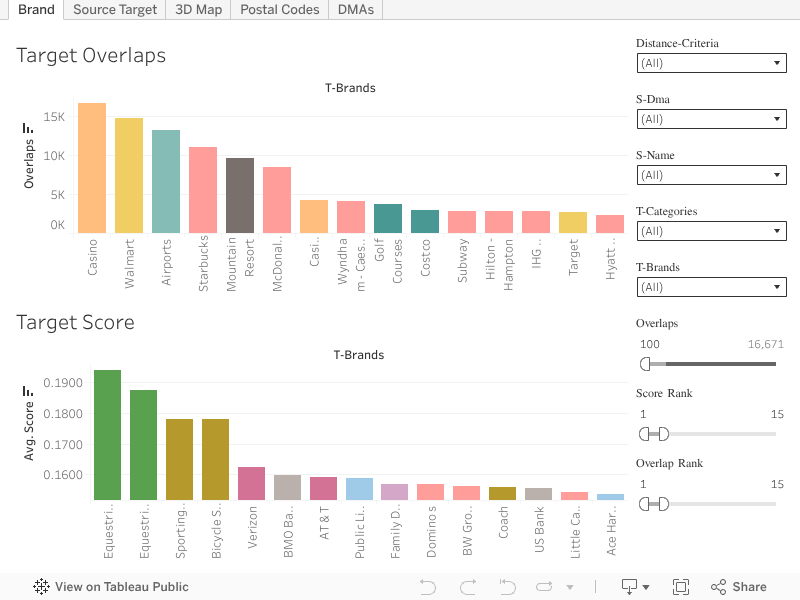The height and width of the screenshot is (600, 800).
Task: Go to the Postal Codes tab
Action: click(280, 9)
